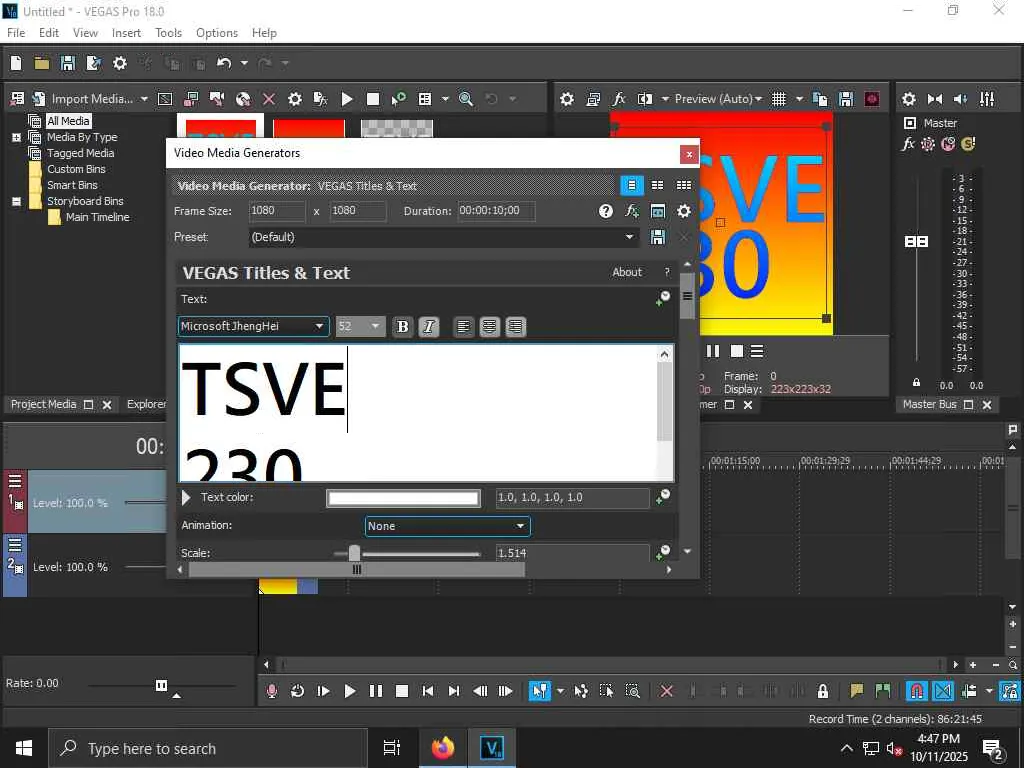The image size is (1024, 768).
Task: Expand Media By Type tree node
Action: tap(16, 138)
